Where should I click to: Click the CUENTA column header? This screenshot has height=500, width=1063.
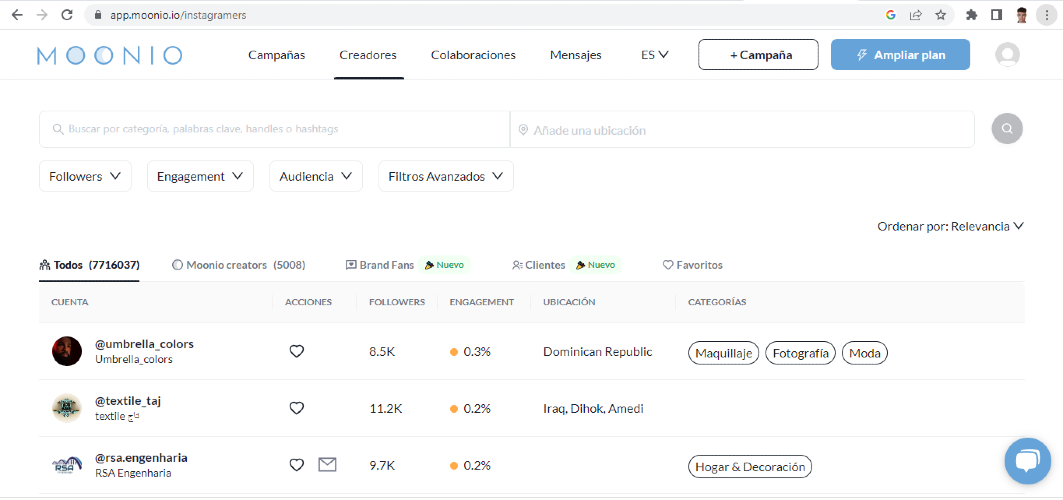pyautogui.click(x=70, y=302)
